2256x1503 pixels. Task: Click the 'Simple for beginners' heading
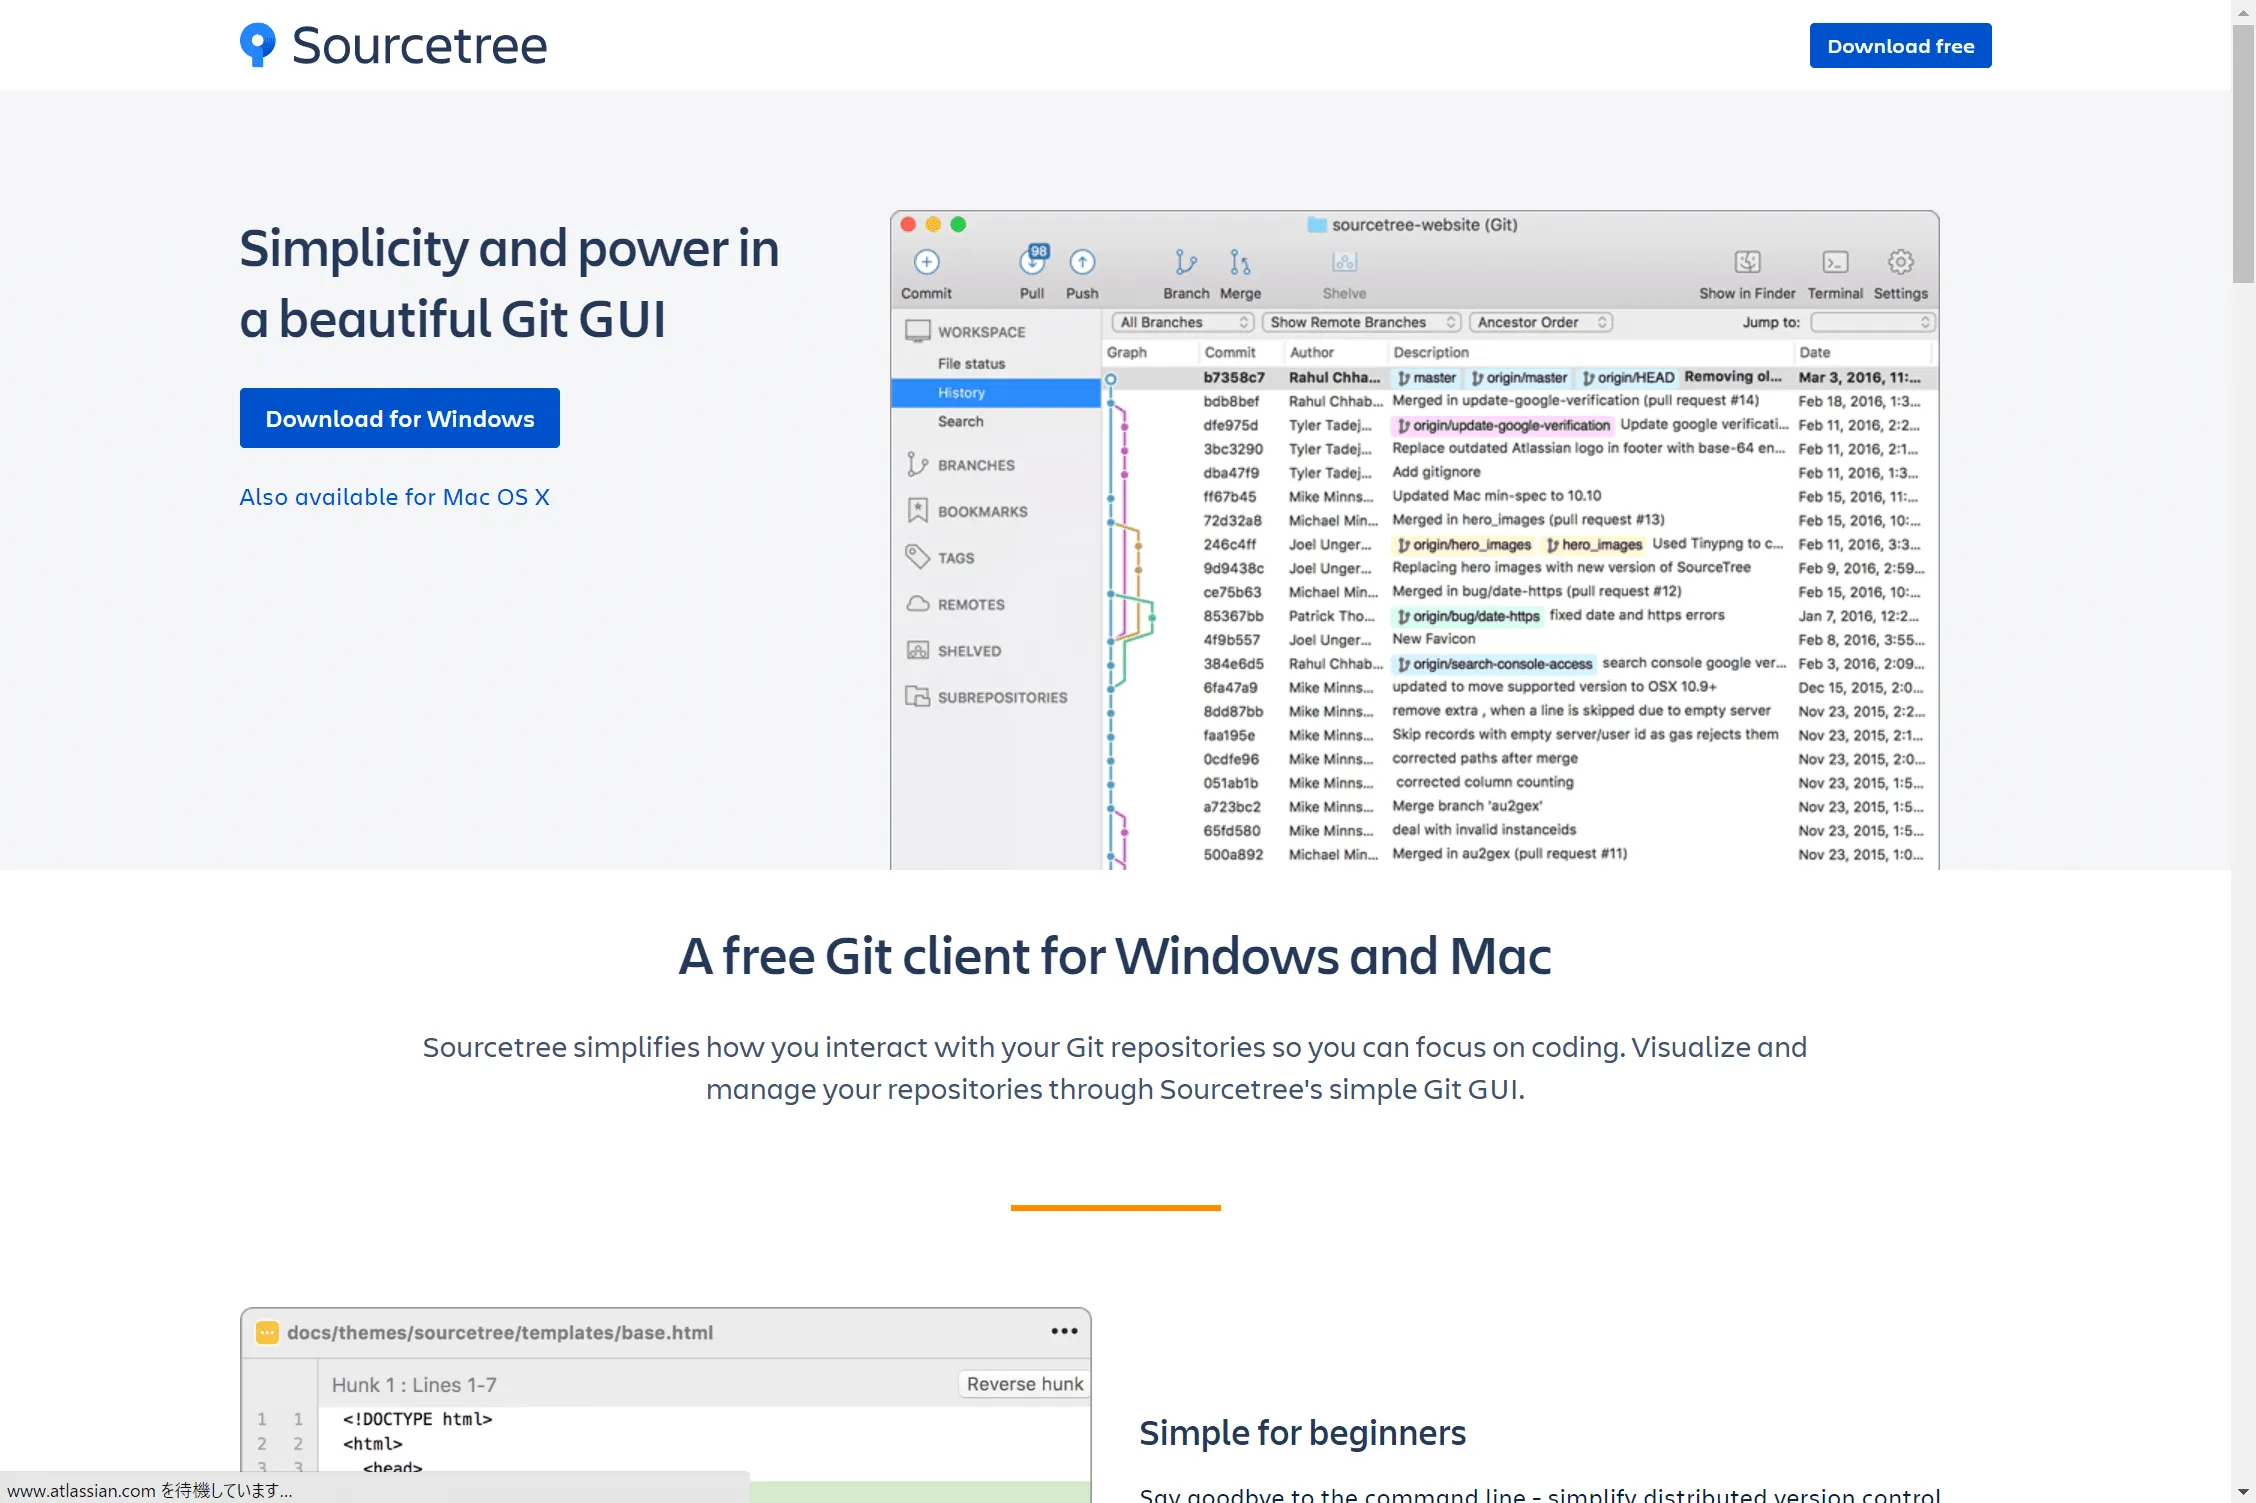[1302, 1433]
